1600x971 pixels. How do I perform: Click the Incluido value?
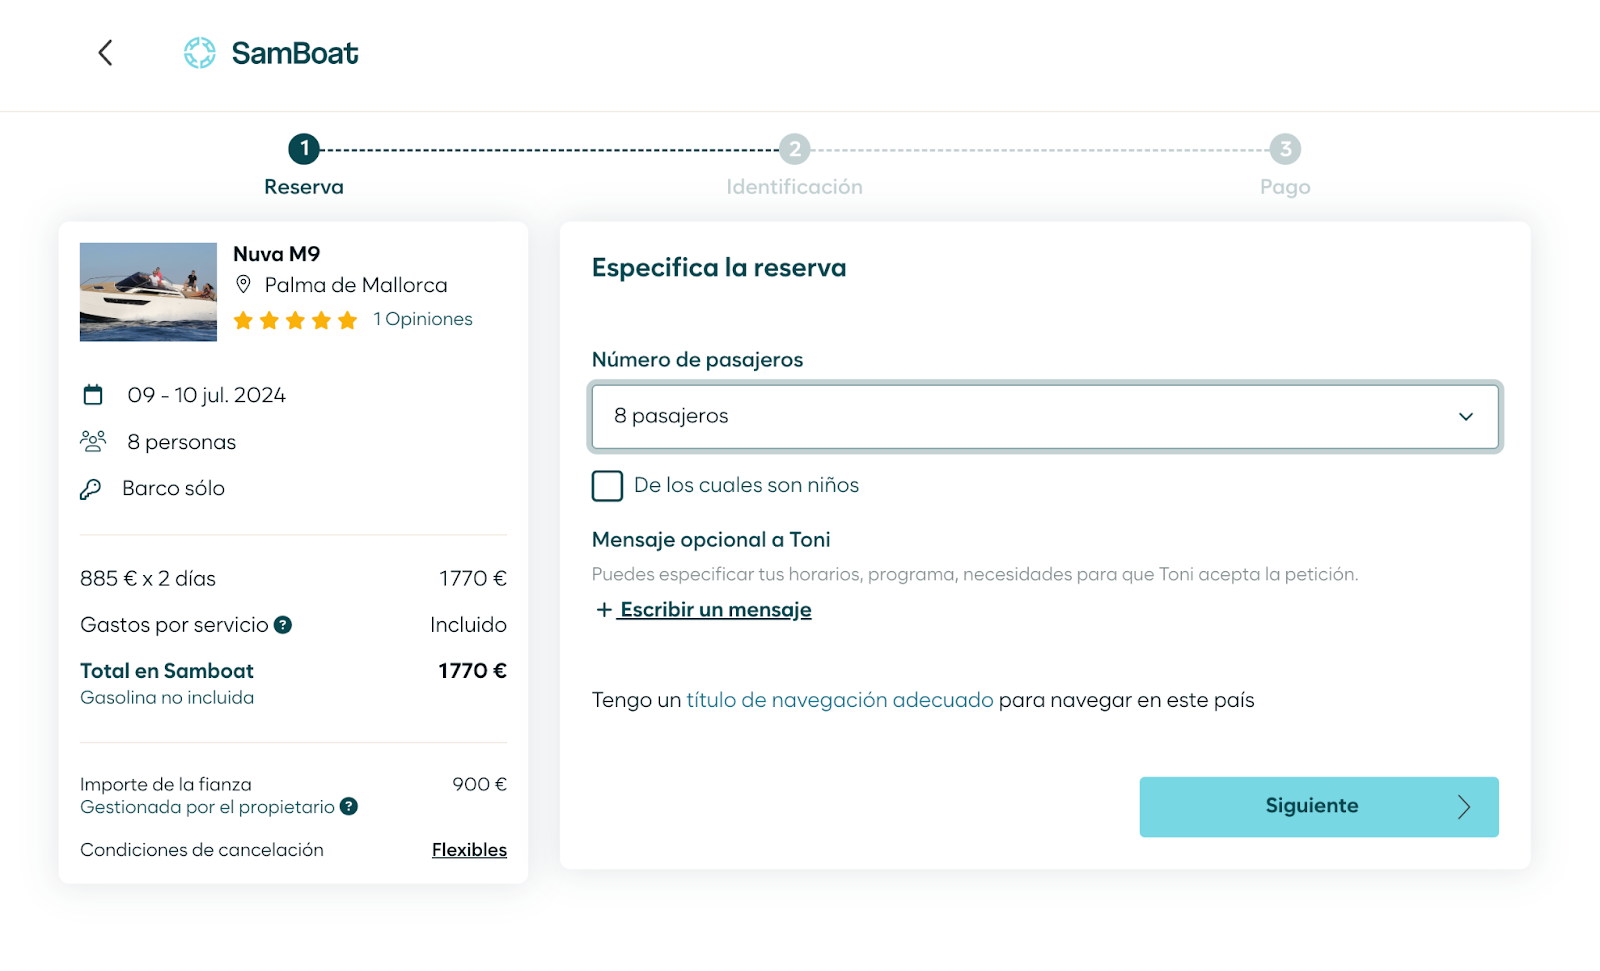click(468, 625)
